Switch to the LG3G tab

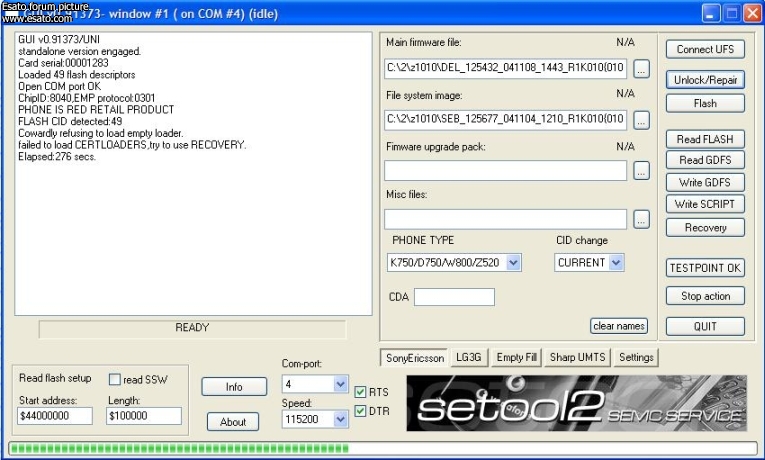click(468, 358)
